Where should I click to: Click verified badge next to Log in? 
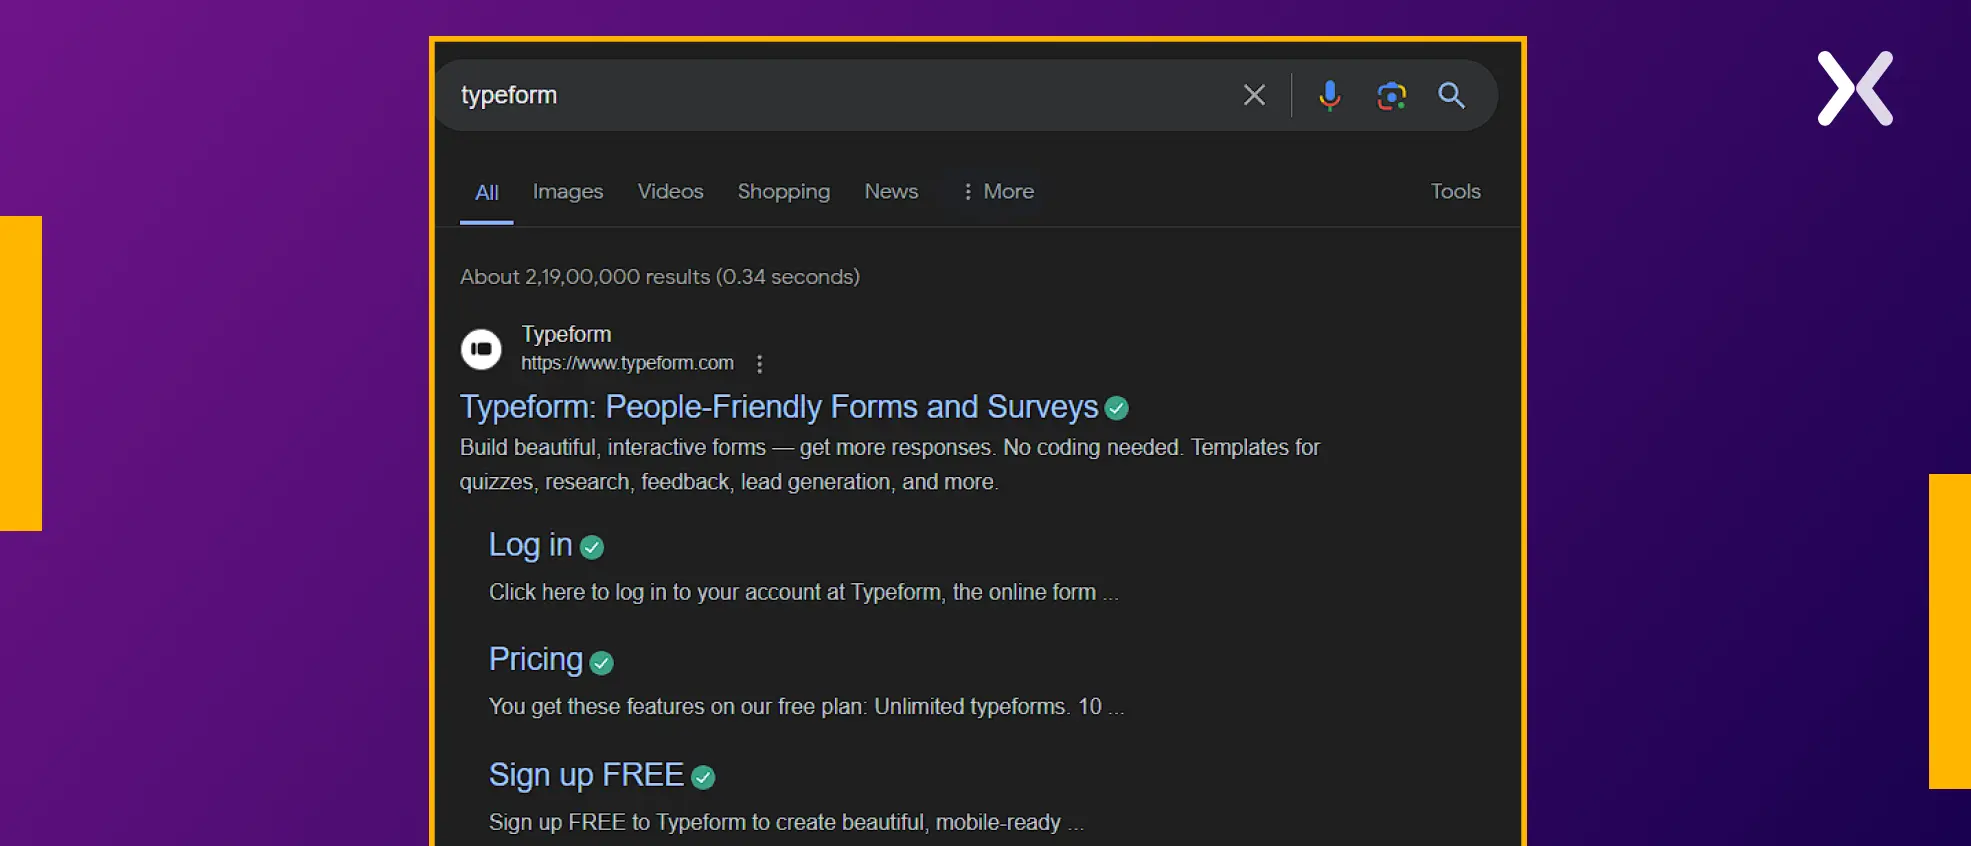tap(592, 547)
